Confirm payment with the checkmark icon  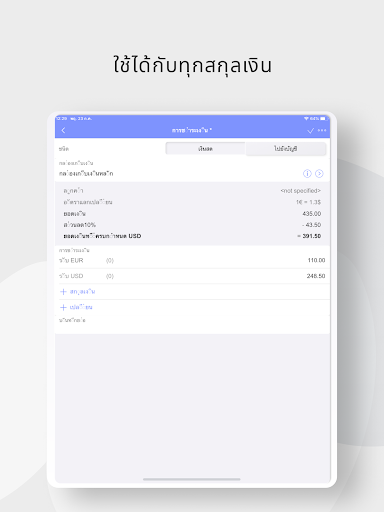point(310,130)
